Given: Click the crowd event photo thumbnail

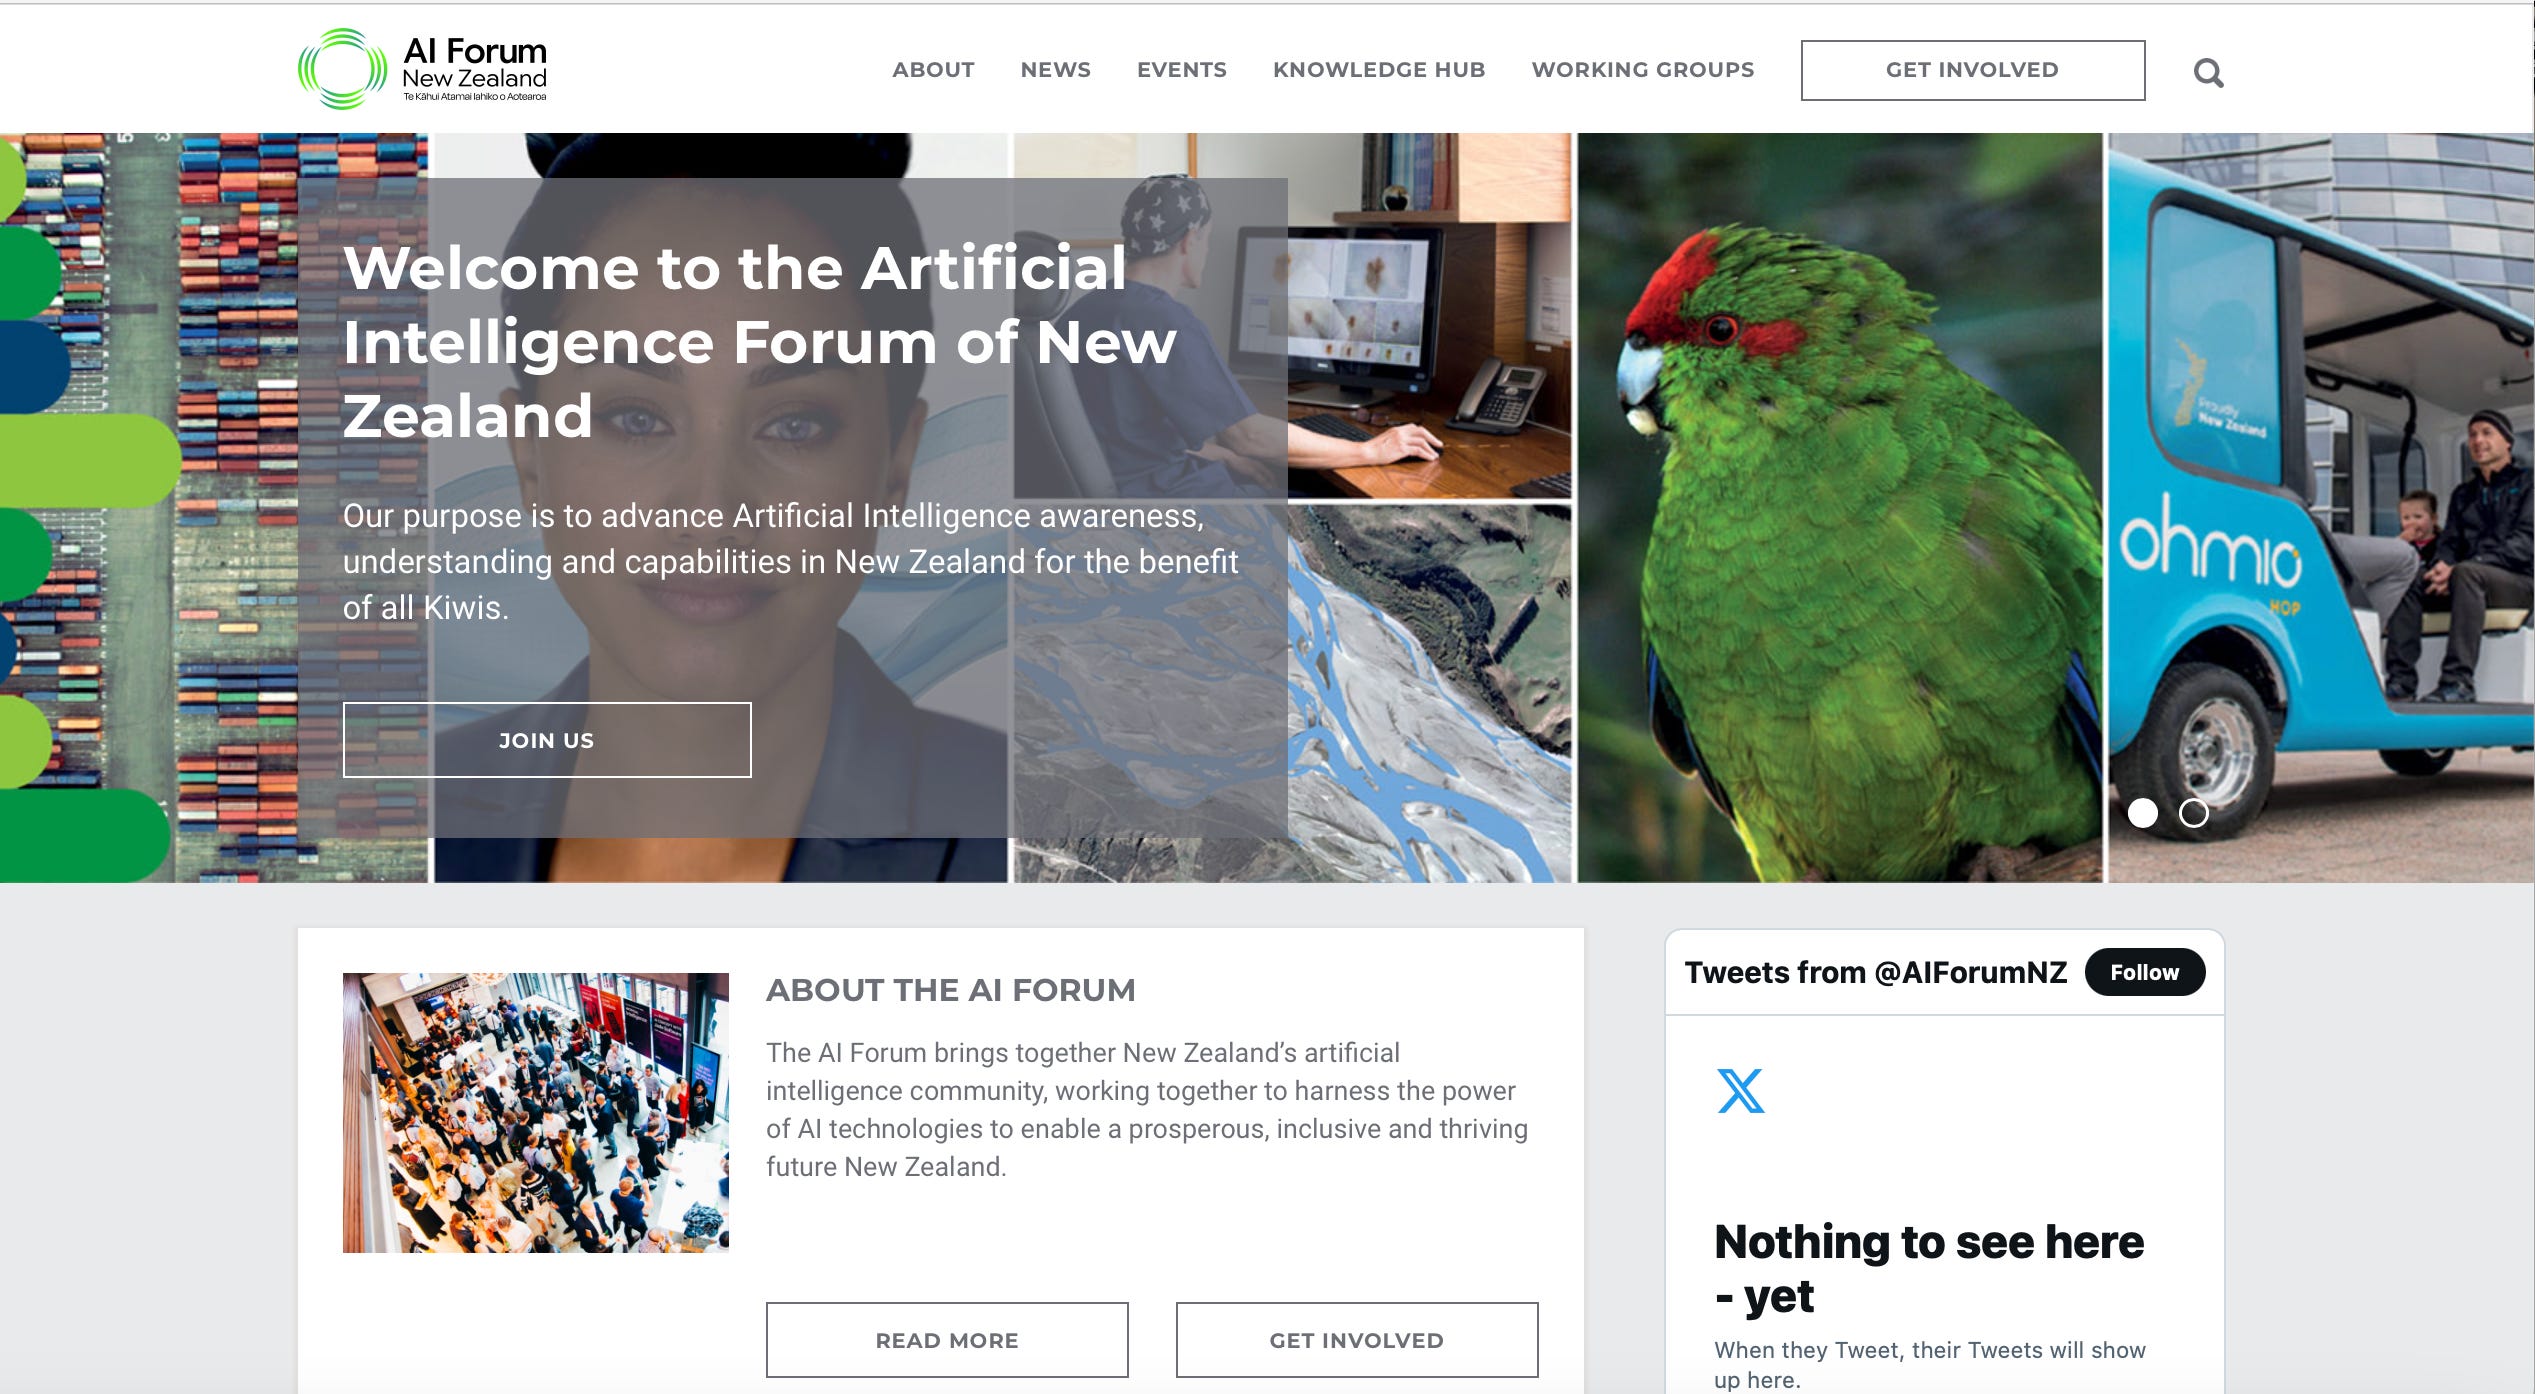Looking at the screenshot, I should pyautogui.click(x=536, y=1112).
